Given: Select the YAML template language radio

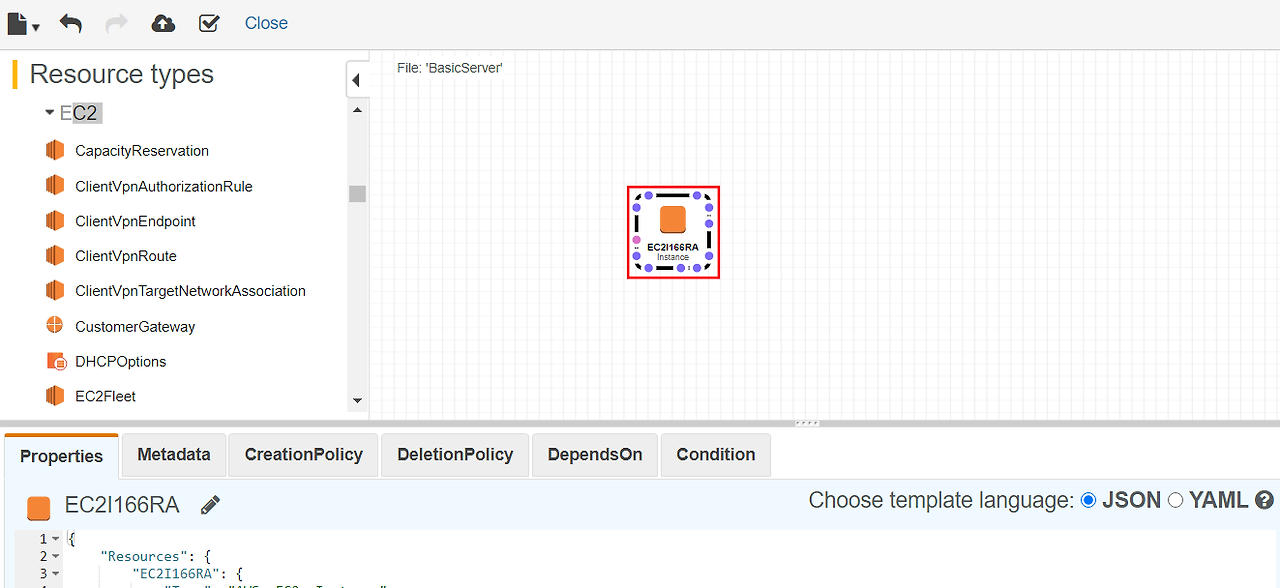Looking at the screenshot, I should [1176, 500].
